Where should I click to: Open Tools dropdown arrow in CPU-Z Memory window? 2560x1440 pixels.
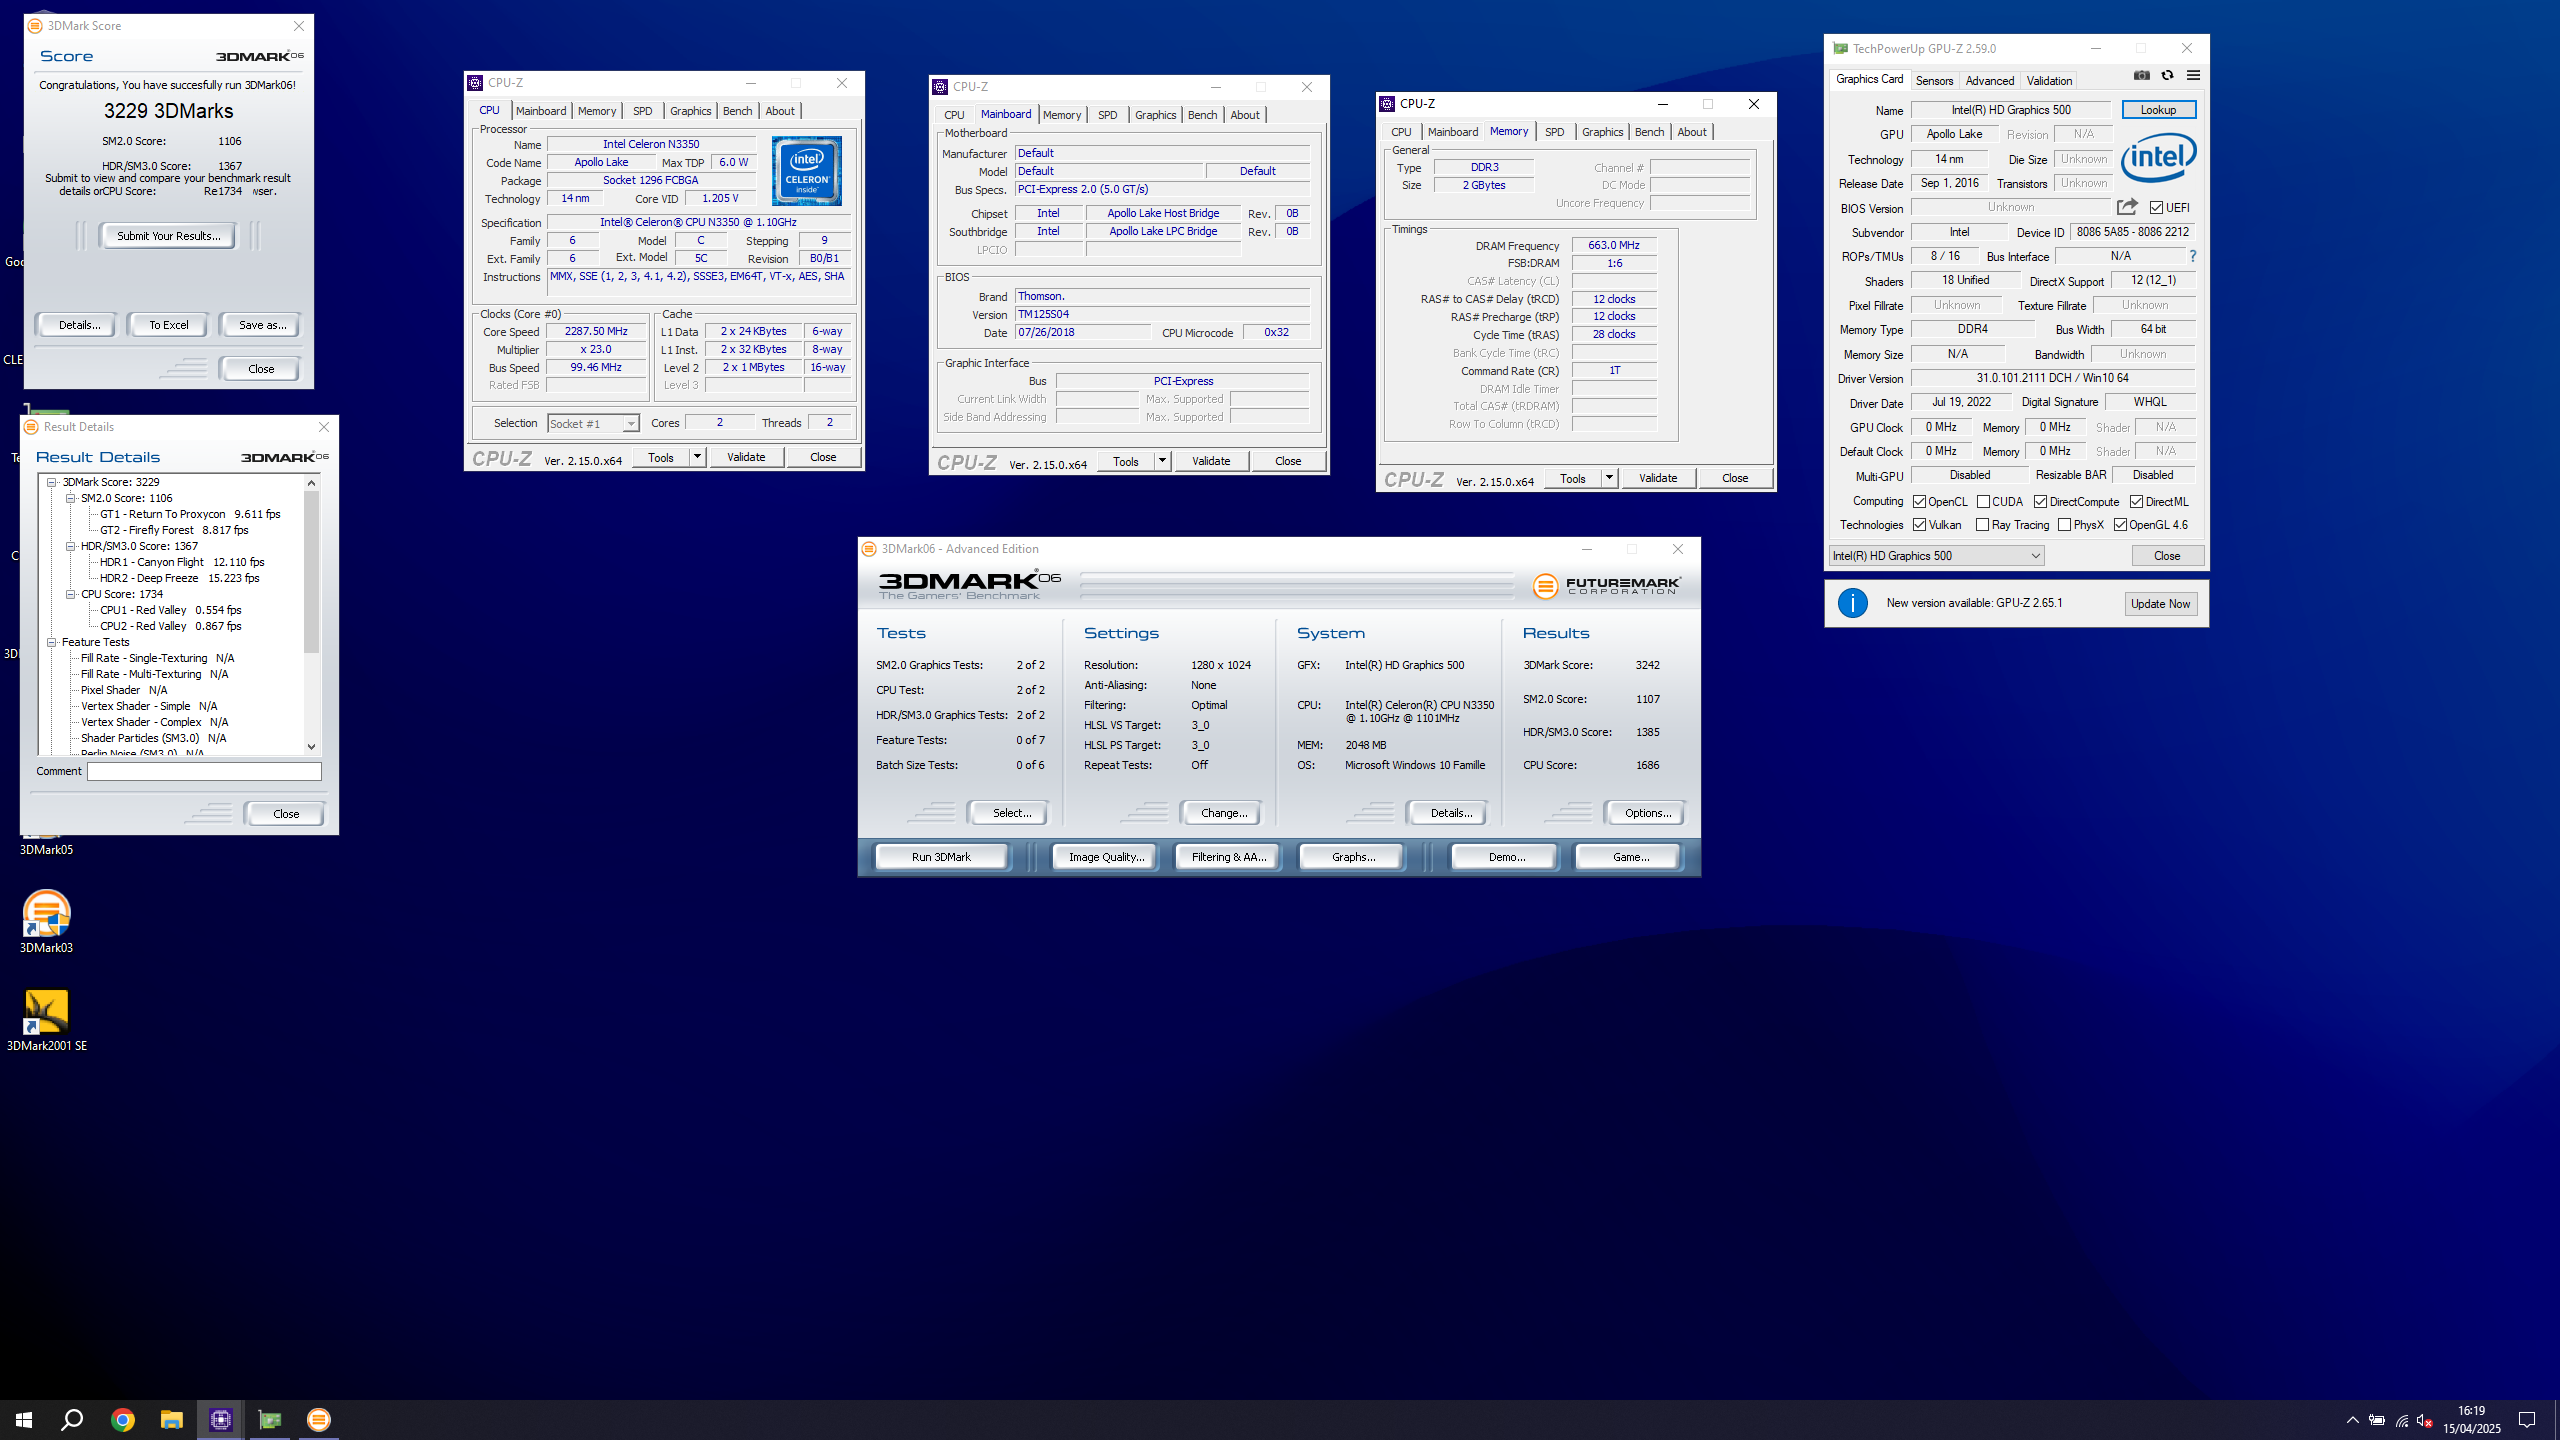[x=1609, y=478]
